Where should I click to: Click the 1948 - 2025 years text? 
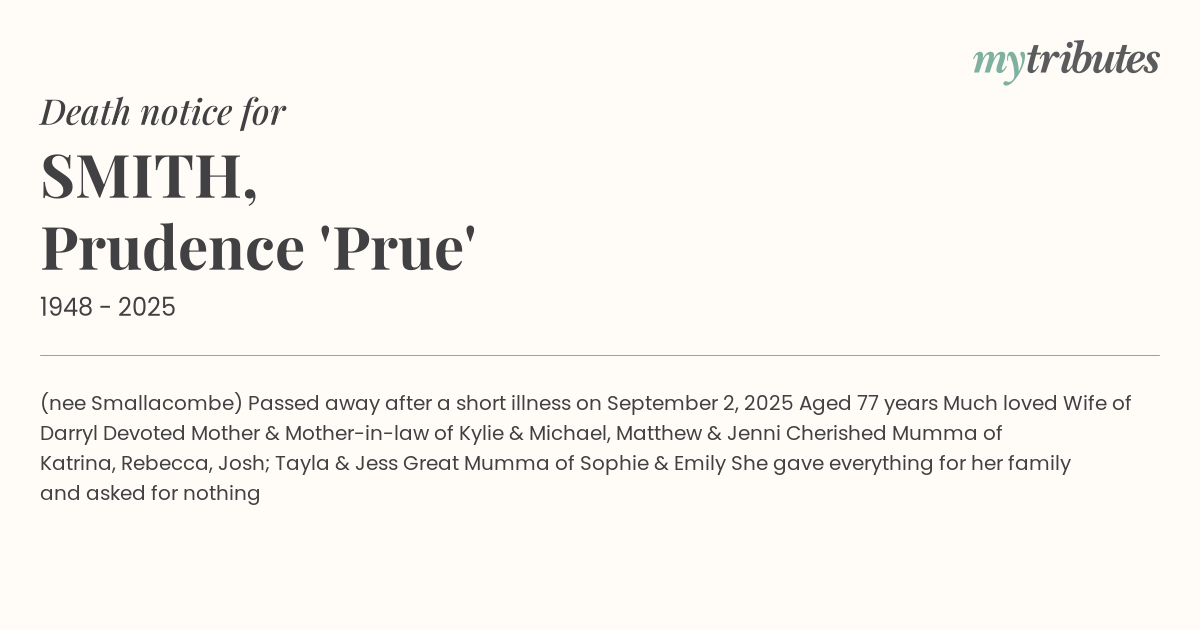coord(108,307)
